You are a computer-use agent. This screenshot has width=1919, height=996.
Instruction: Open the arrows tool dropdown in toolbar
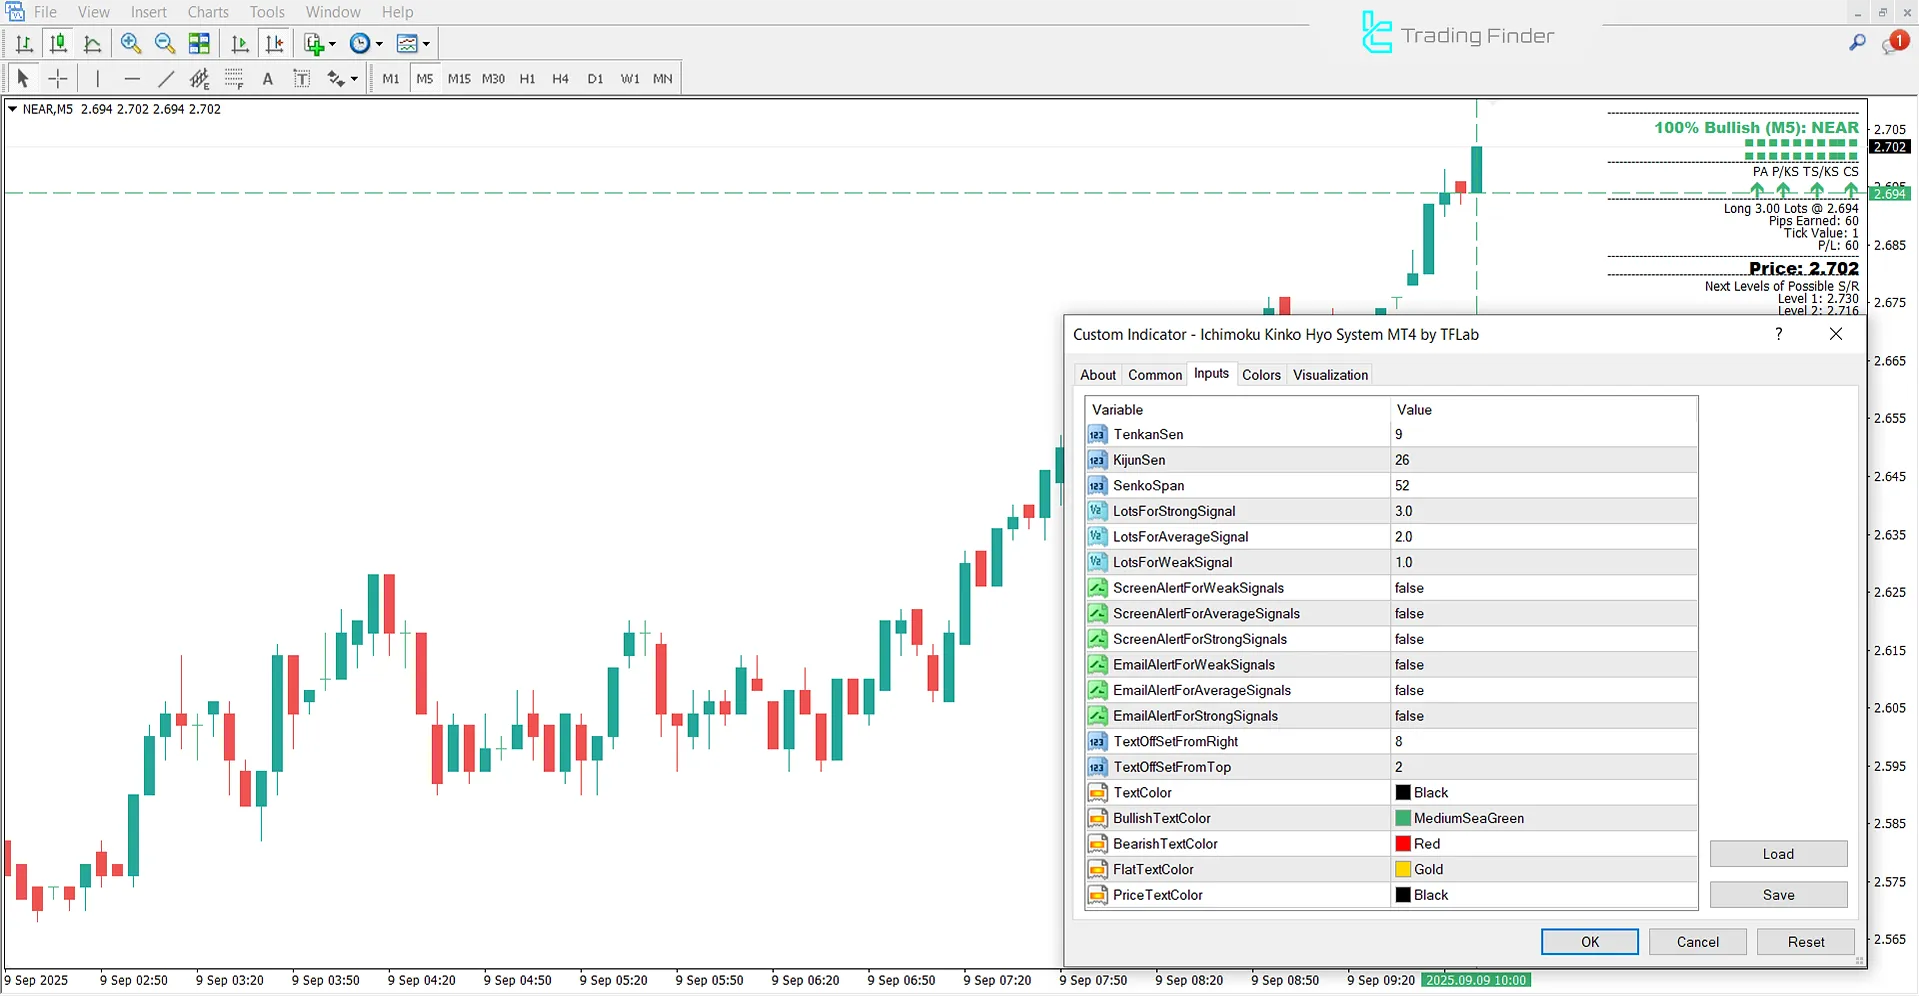tap(352, 78)
